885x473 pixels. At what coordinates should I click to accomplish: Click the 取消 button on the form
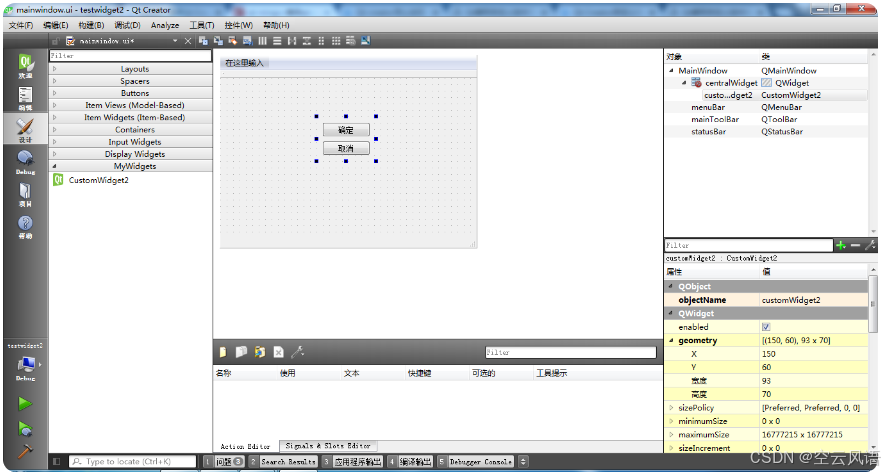tap(346, 148)
